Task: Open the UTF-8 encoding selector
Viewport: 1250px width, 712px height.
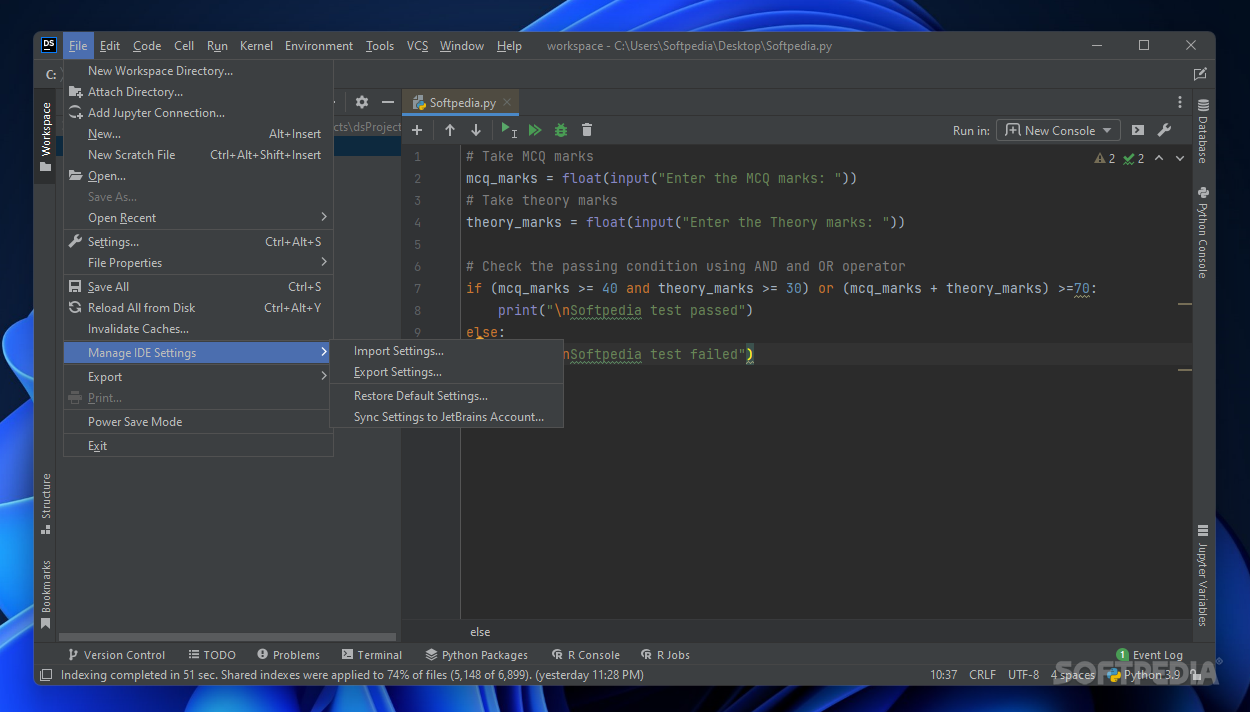Action: point(1023,675)
